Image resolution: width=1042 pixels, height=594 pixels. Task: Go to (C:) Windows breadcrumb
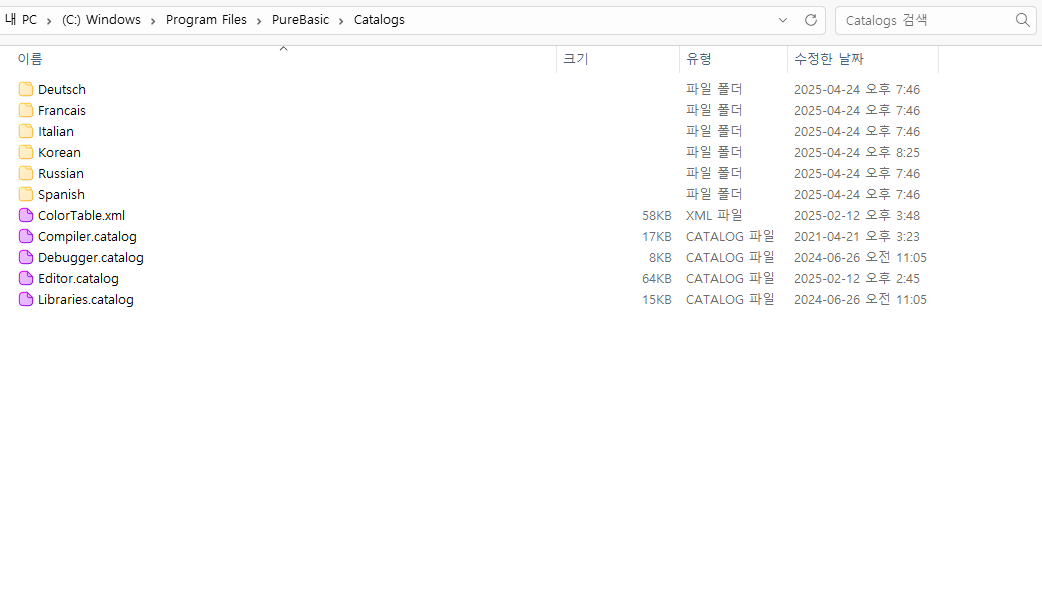101,20
